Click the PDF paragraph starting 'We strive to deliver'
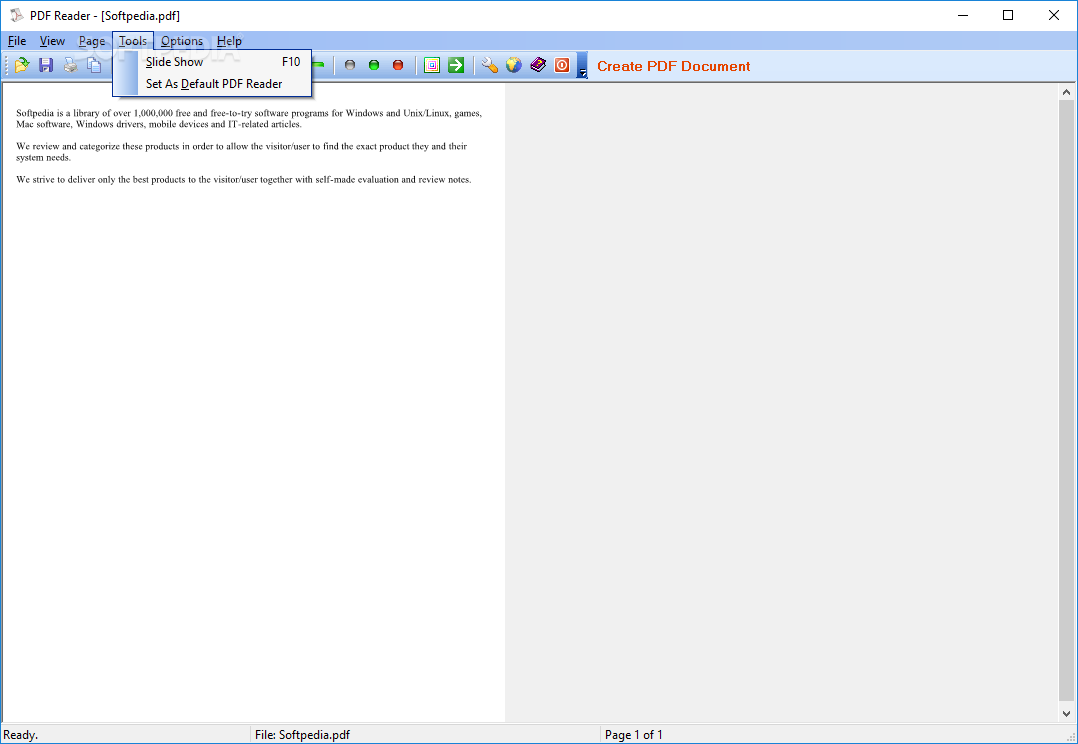Image resolution: width=1078 pixels, height=744 pixels. point(243,179)
